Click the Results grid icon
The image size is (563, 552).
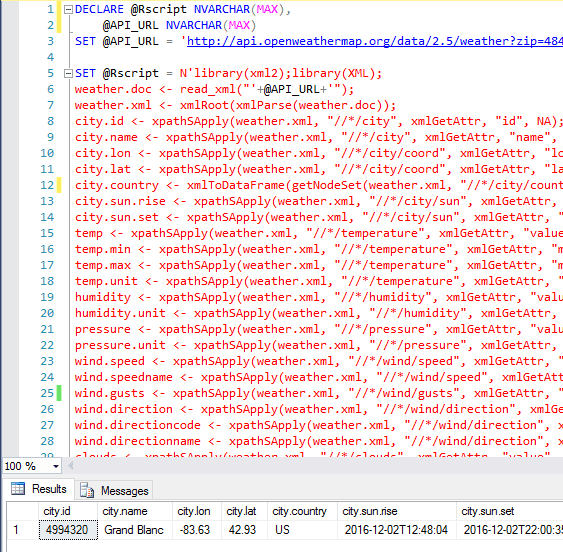click(x=18, y=489)
